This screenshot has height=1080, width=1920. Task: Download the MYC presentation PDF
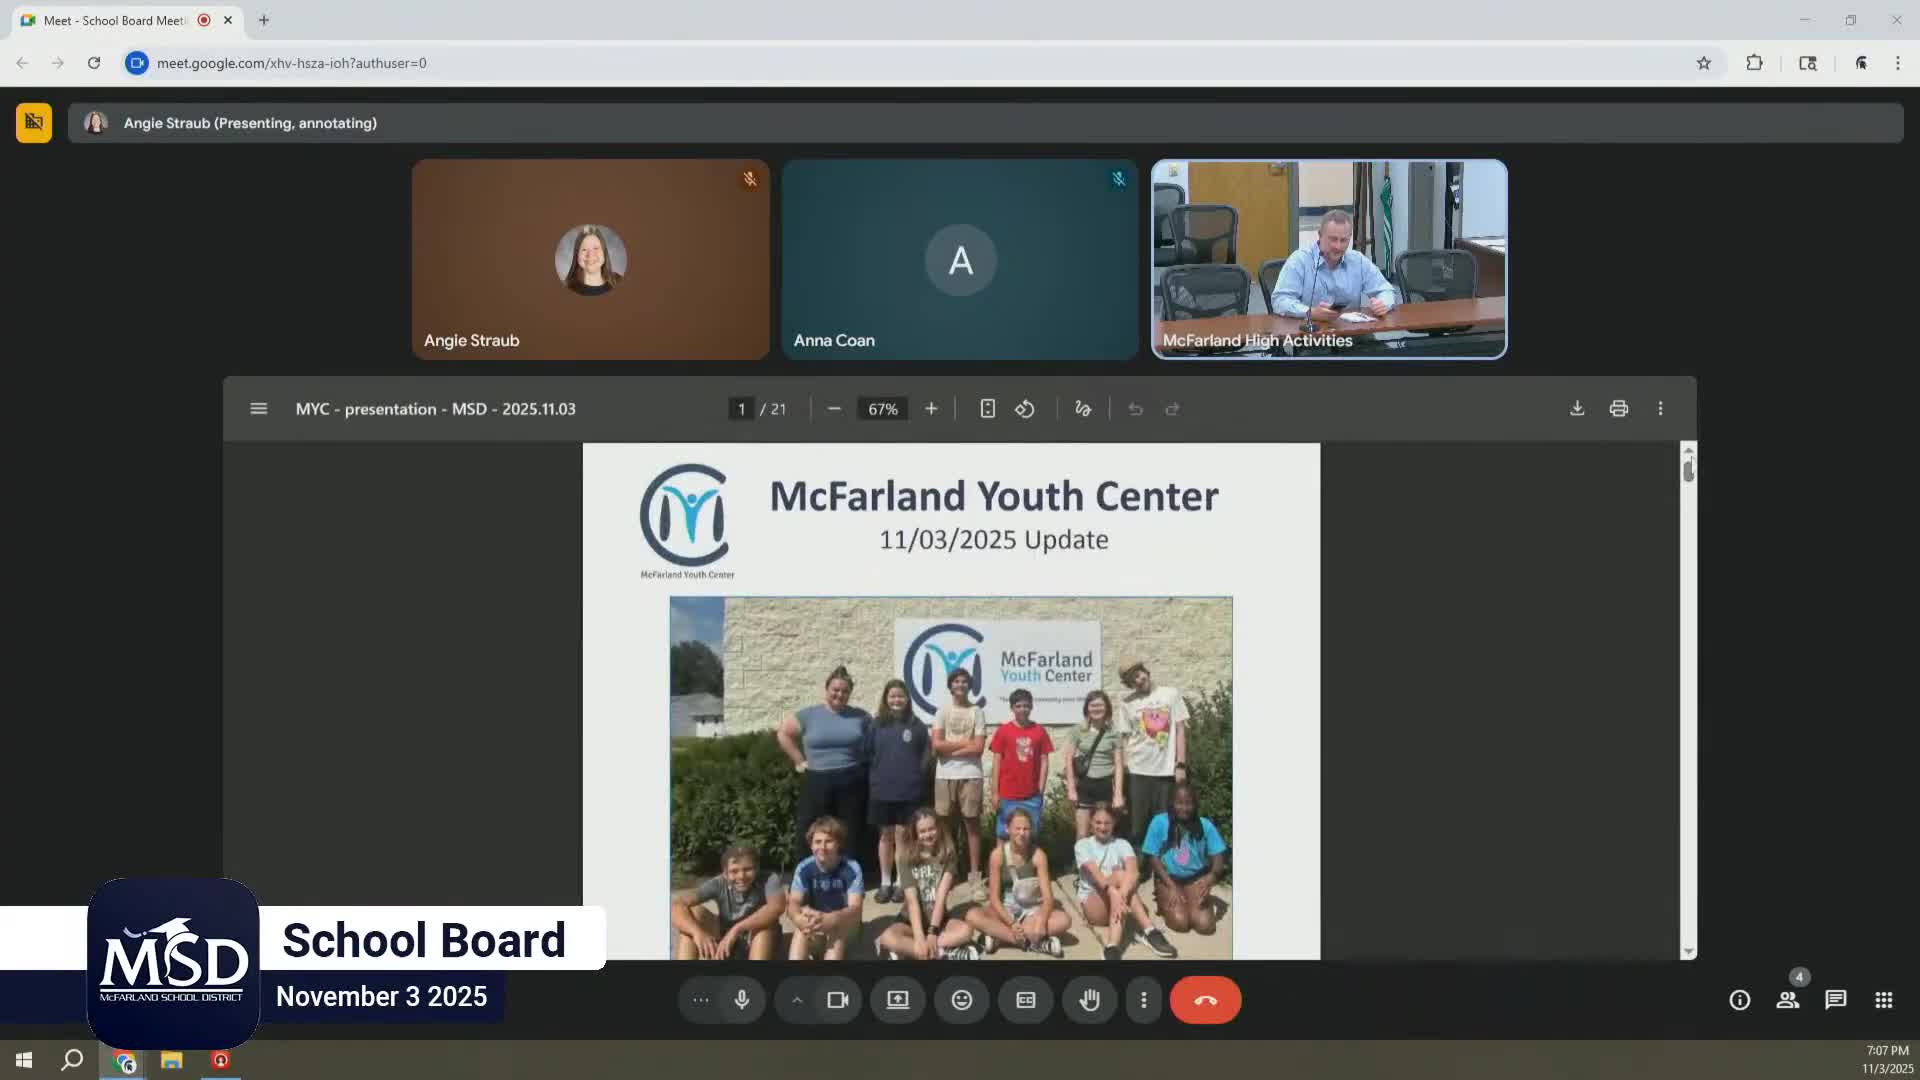coord(1577,408)
